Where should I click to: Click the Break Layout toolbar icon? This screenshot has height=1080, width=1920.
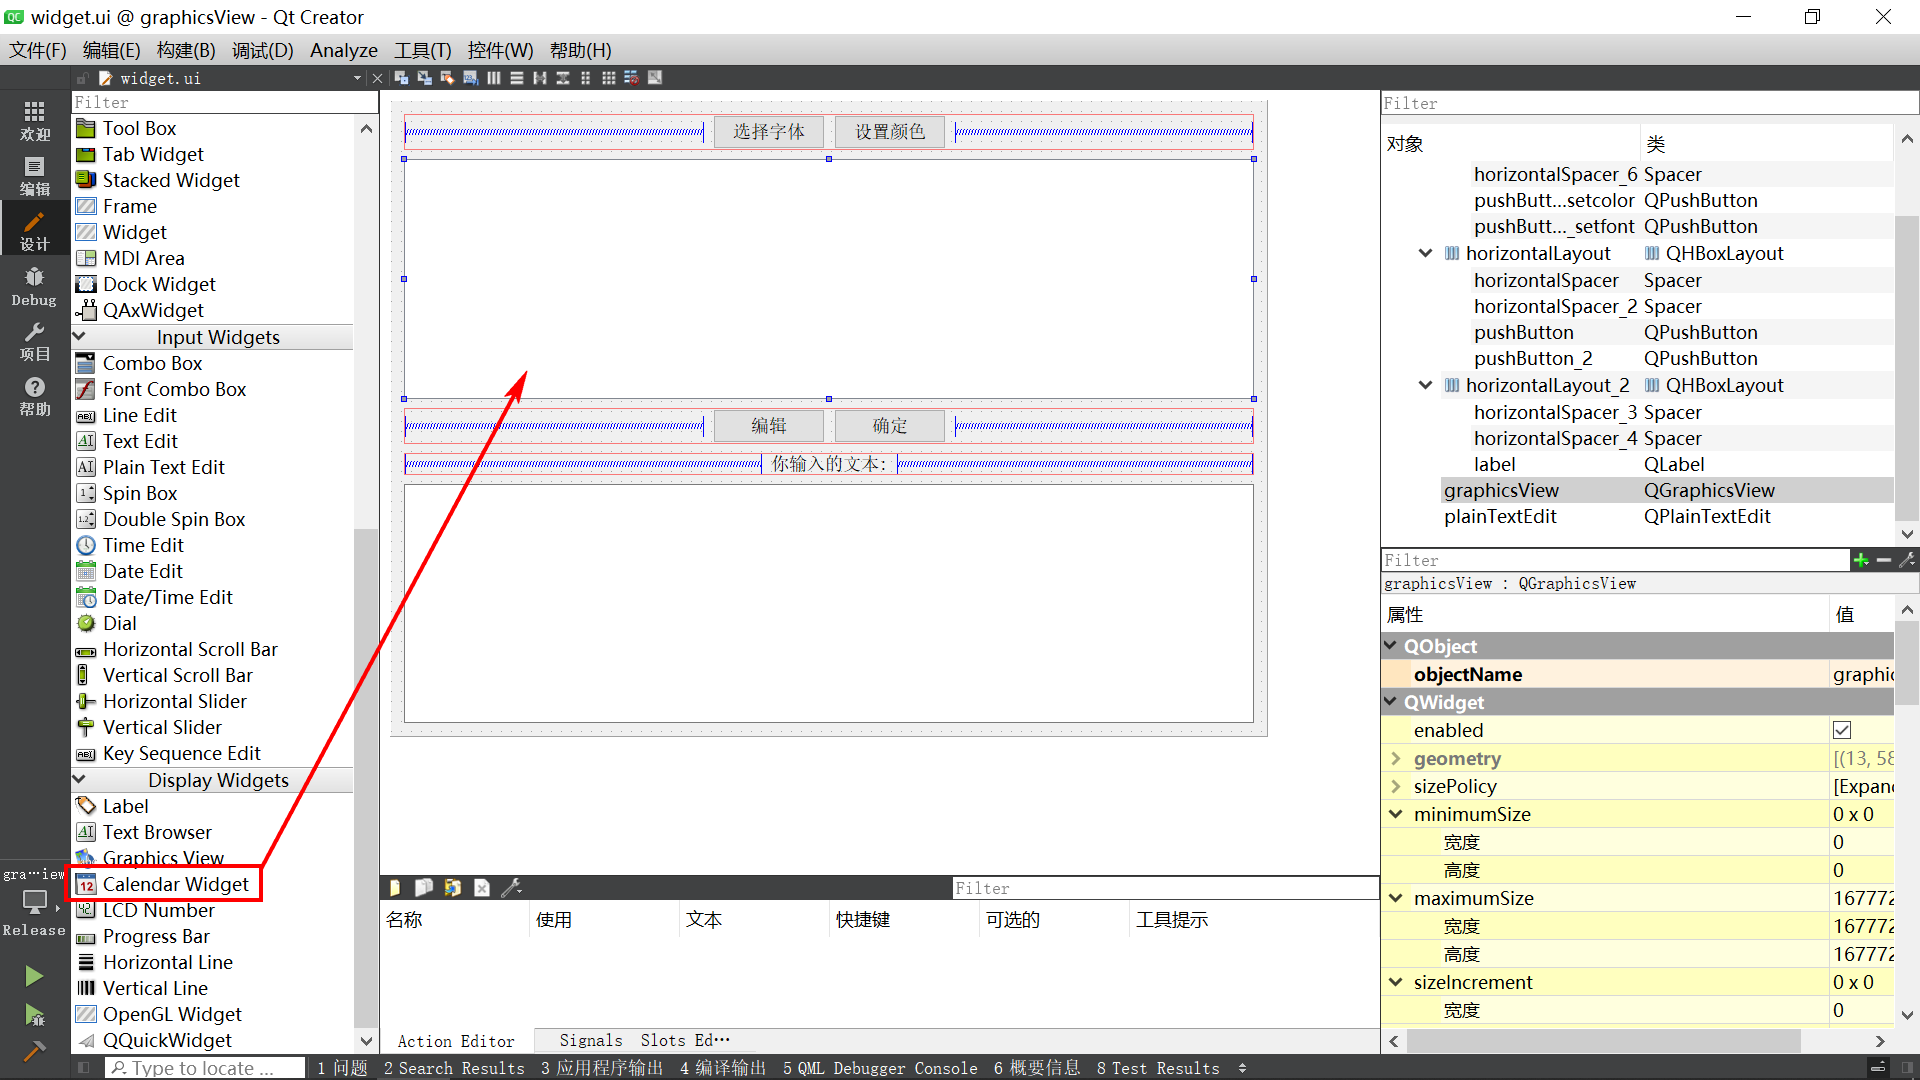(631, 78)
